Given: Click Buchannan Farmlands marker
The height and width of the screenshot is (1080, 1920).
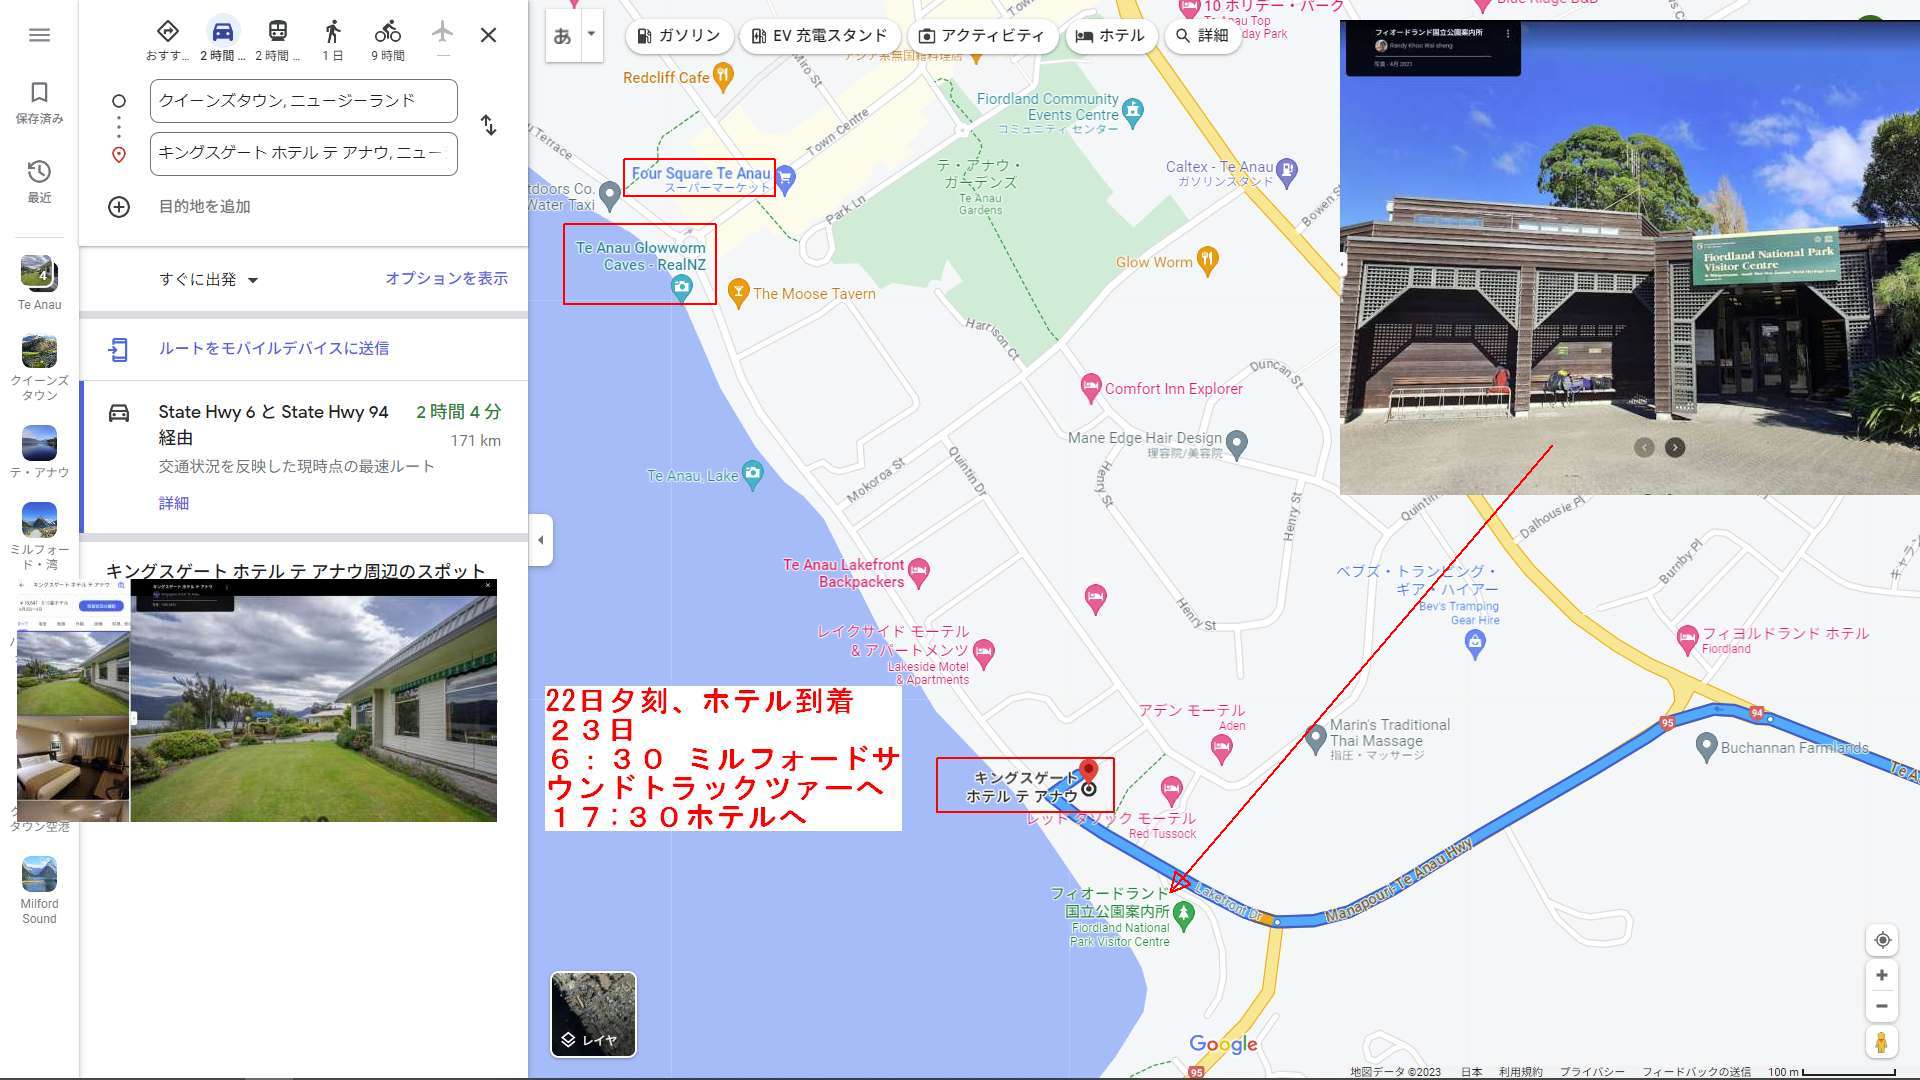Looking at the screenshot, I should 1707,745.
